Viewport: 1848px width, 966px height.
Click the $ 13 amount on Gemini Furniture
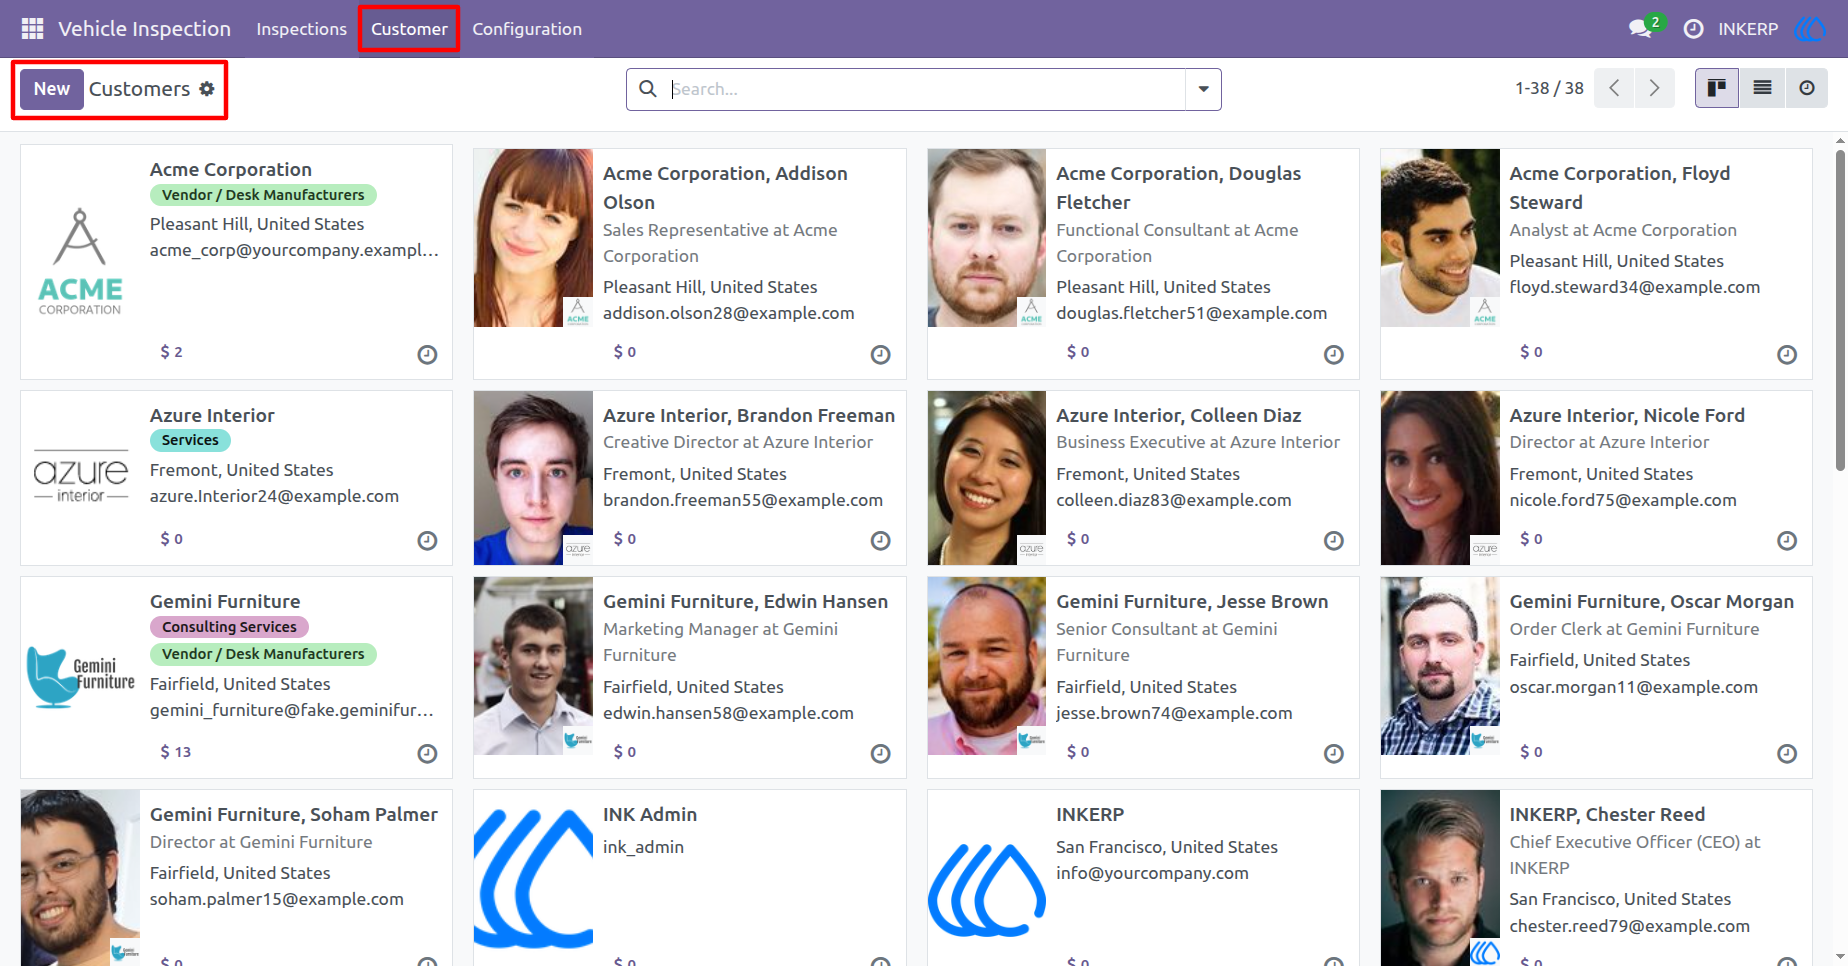(x=176, y=752)
